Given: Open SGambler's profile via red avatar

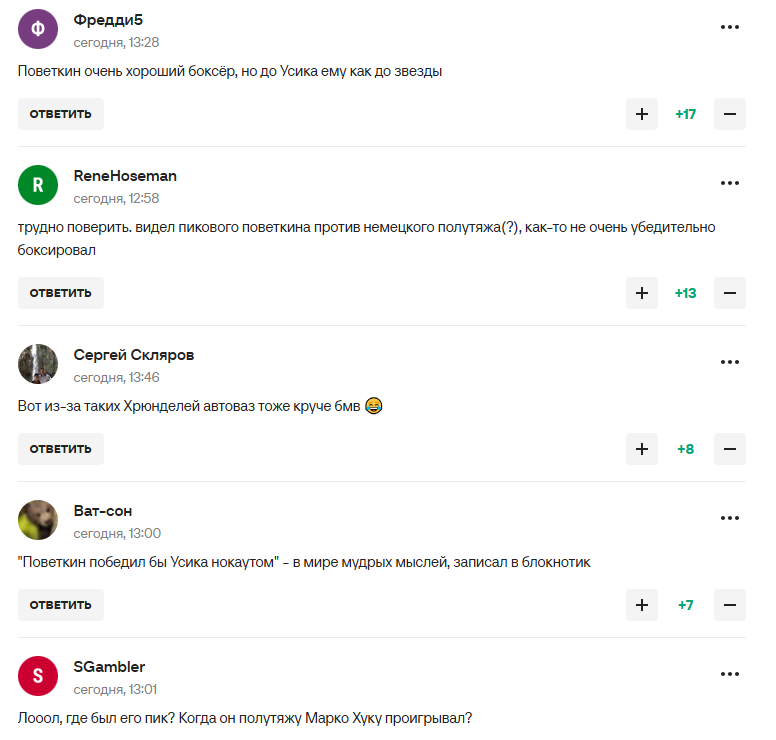Looking at the screenshot, I should tap(38, 676).
